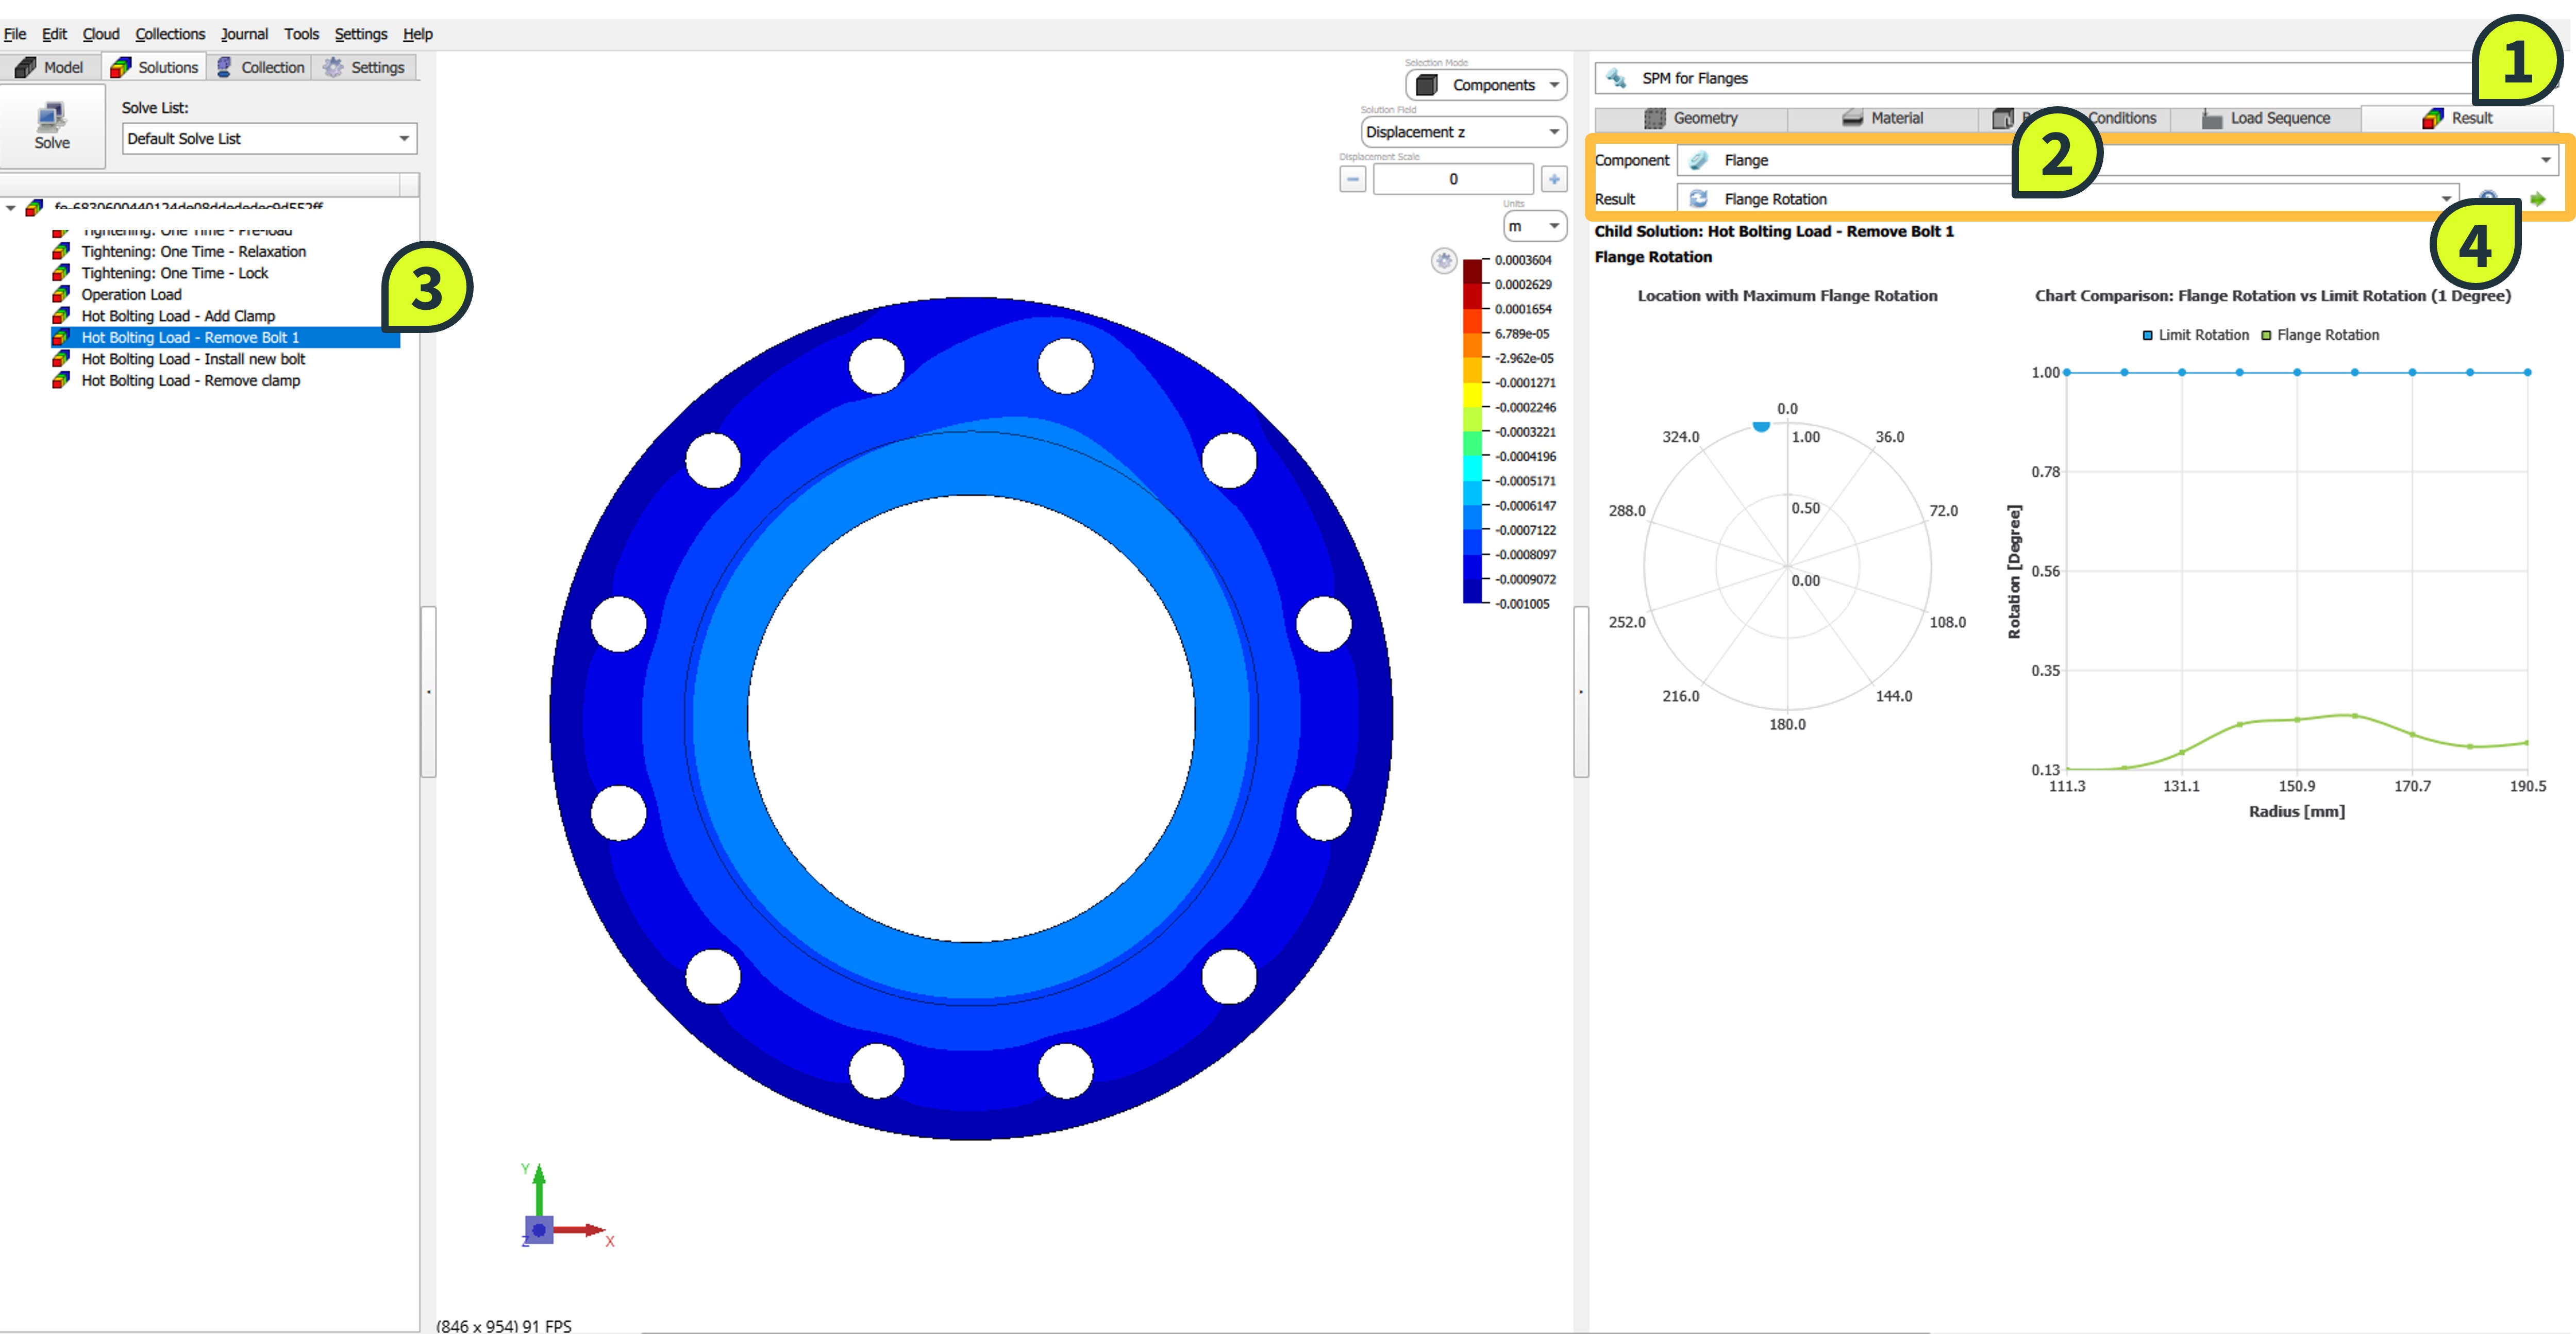Select the Operation Load solution item
Image resolution: width=2576 pixels, height=1334 pixels.
pos(131,294)
